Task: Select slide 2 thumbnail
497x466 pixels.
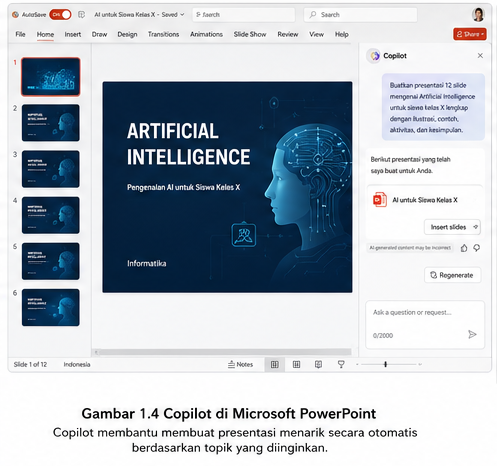Action: coord(51,123)
